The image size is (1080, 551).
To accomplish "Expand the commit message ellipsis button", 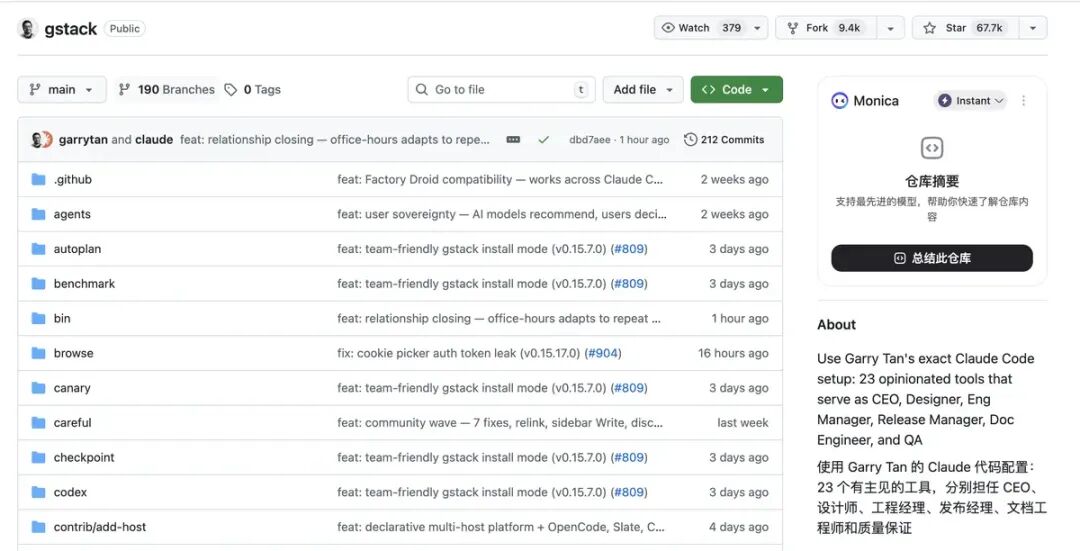I will coord(513,139).
